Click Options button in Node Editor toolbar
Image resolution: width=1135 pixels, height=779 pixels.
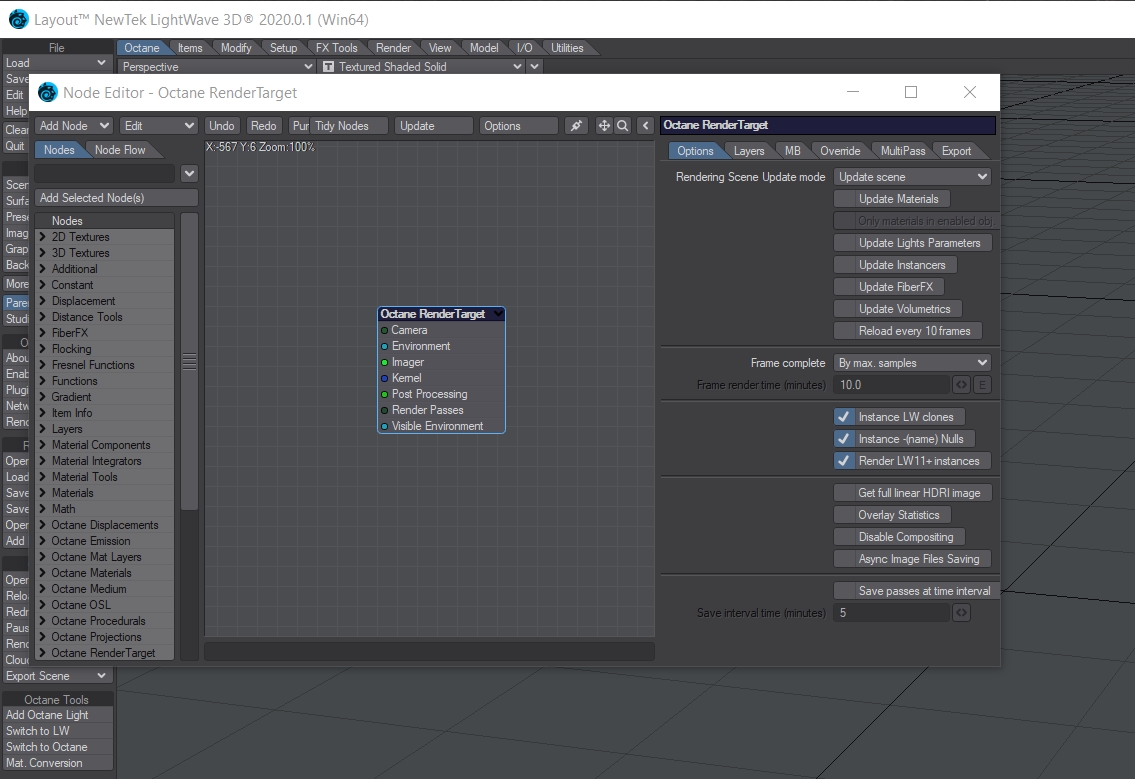click(x=518, y=126)
